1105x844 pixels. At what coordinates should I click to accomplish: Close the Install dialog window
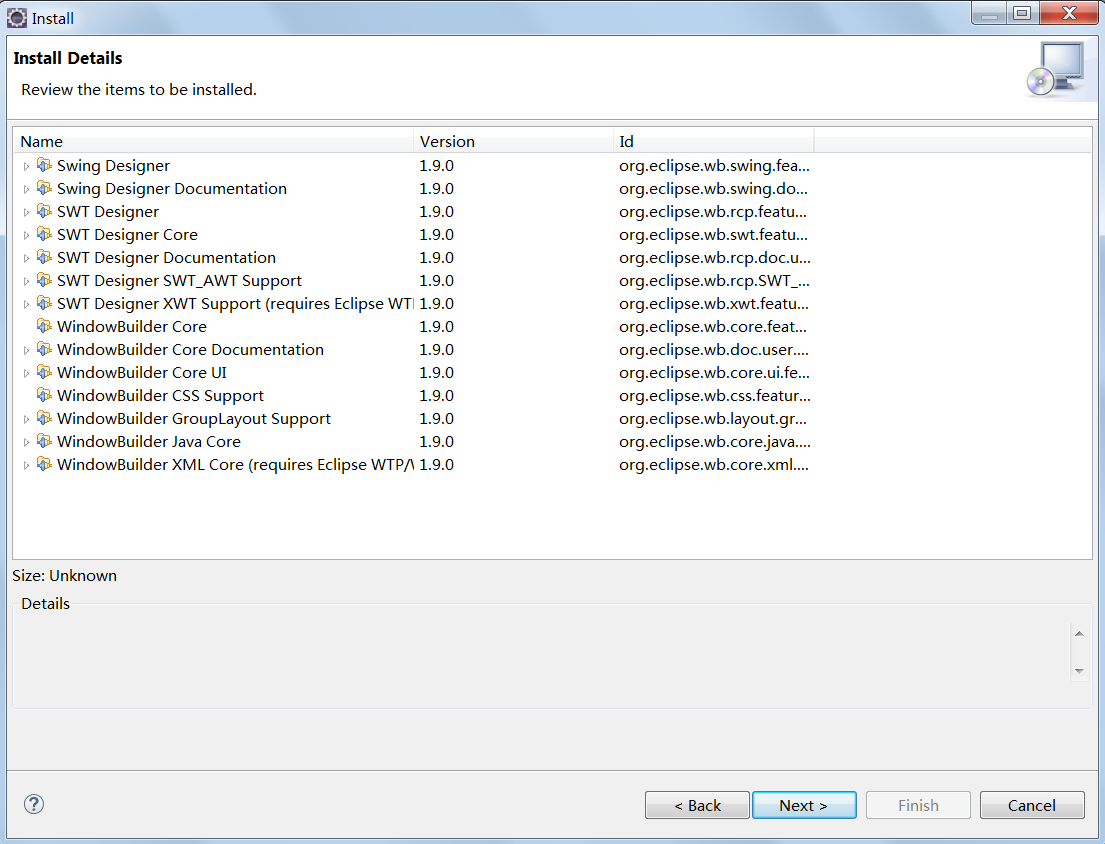(x=1068, y=13)
